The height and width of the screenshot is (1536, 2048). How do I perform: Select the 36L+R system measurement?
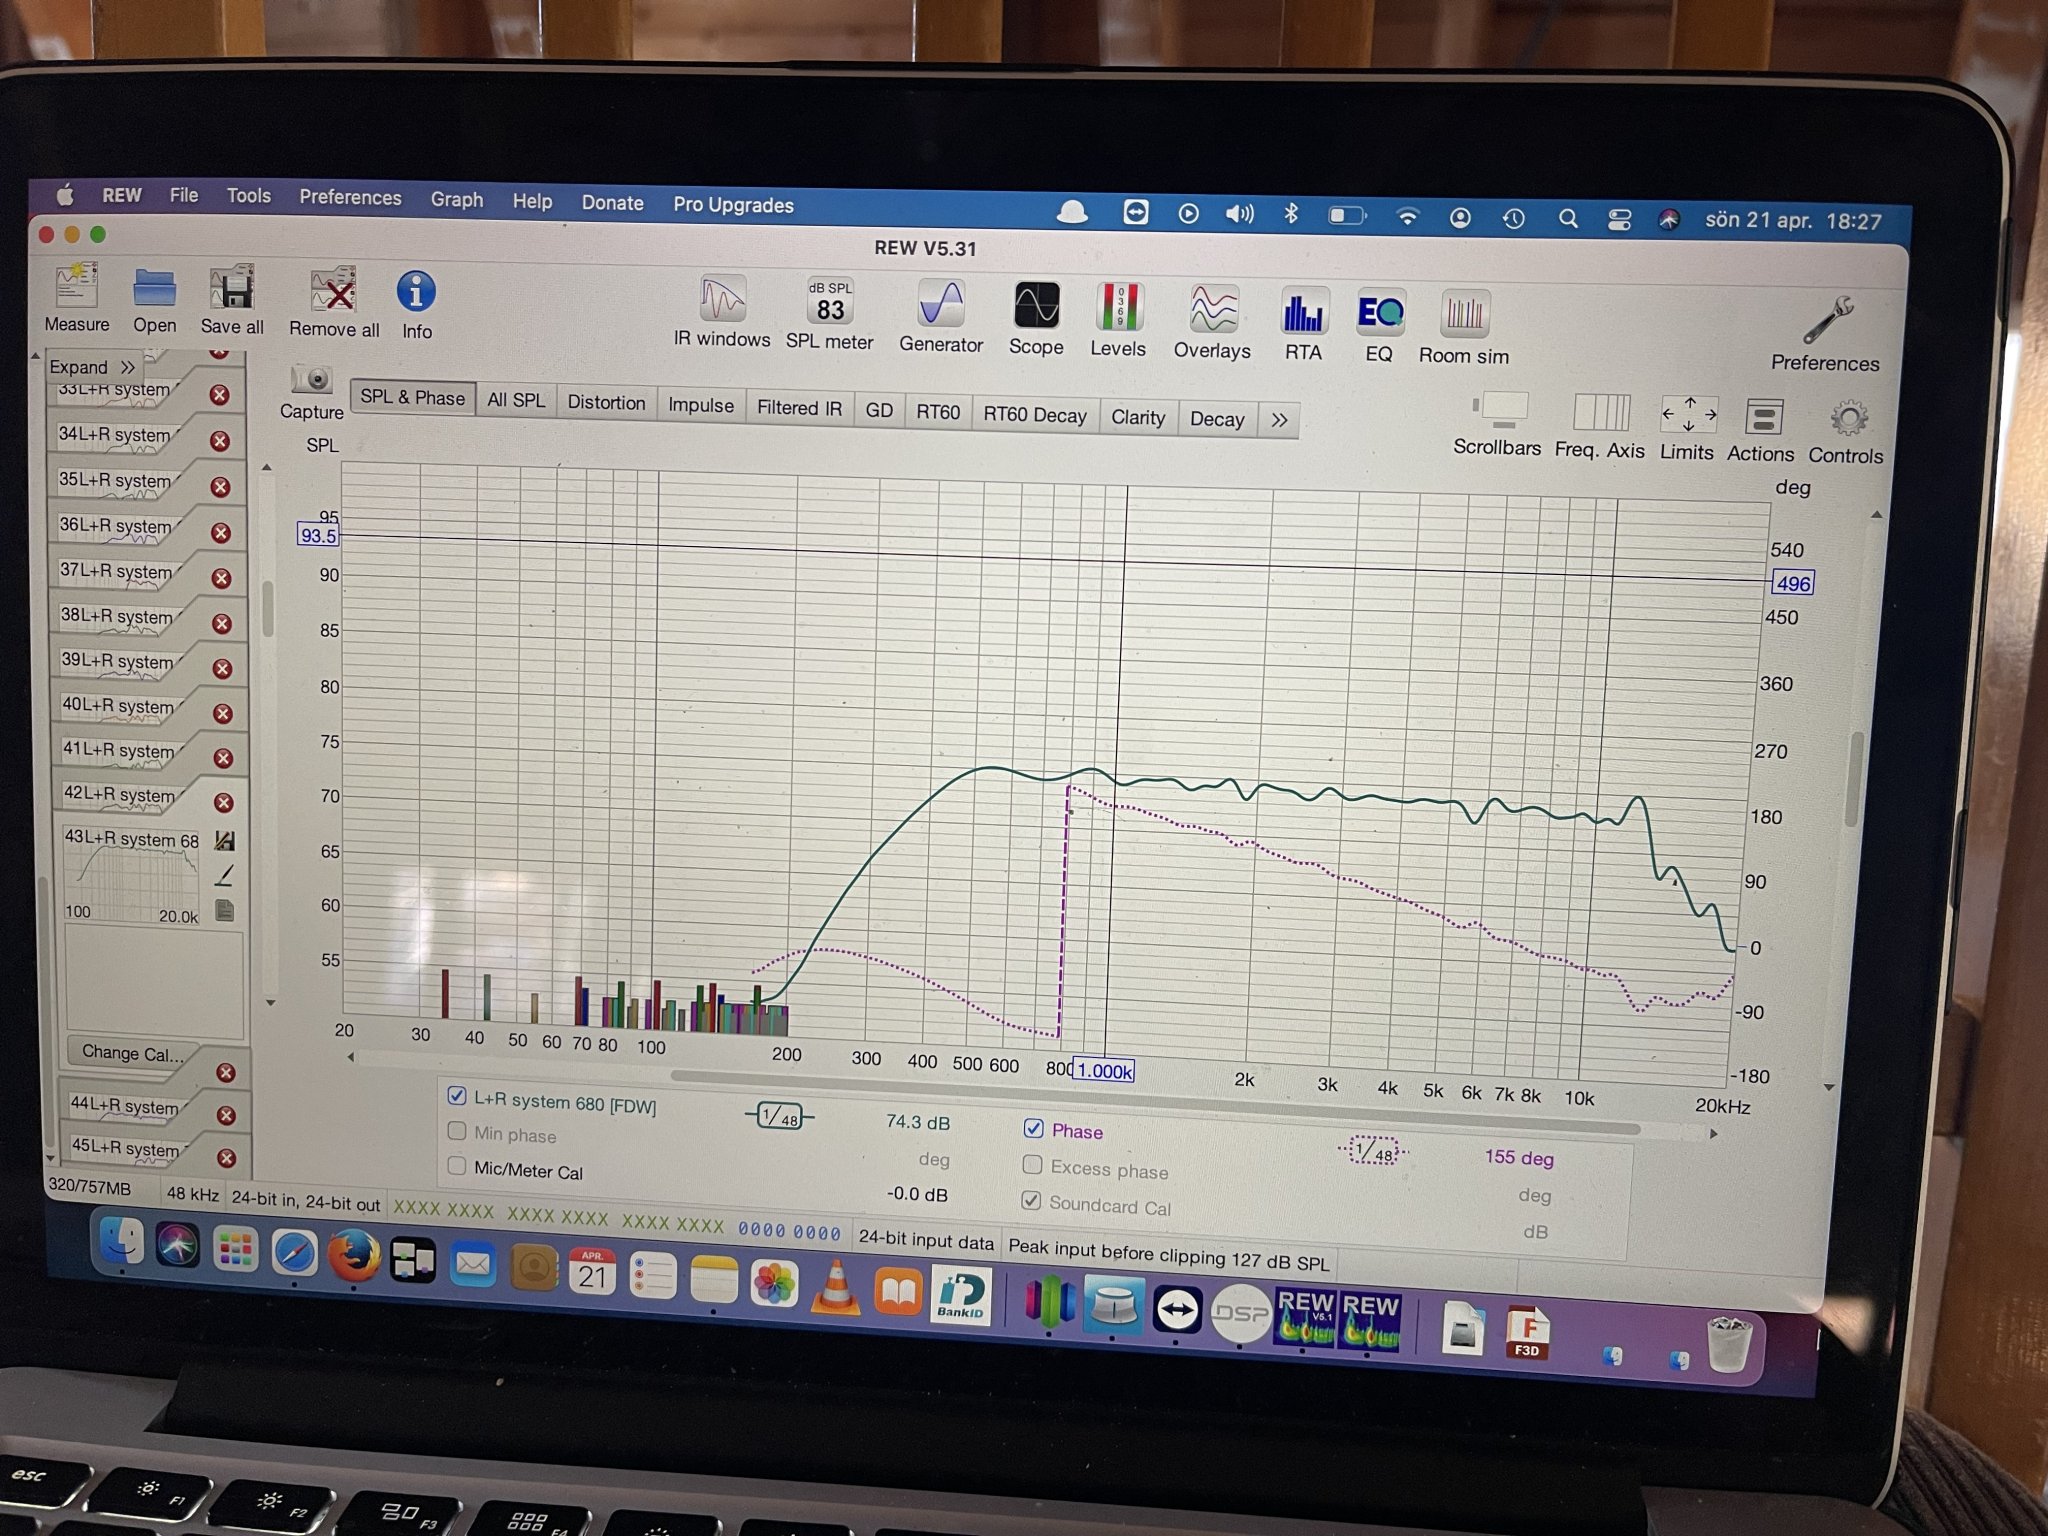(x=116, y=525)
